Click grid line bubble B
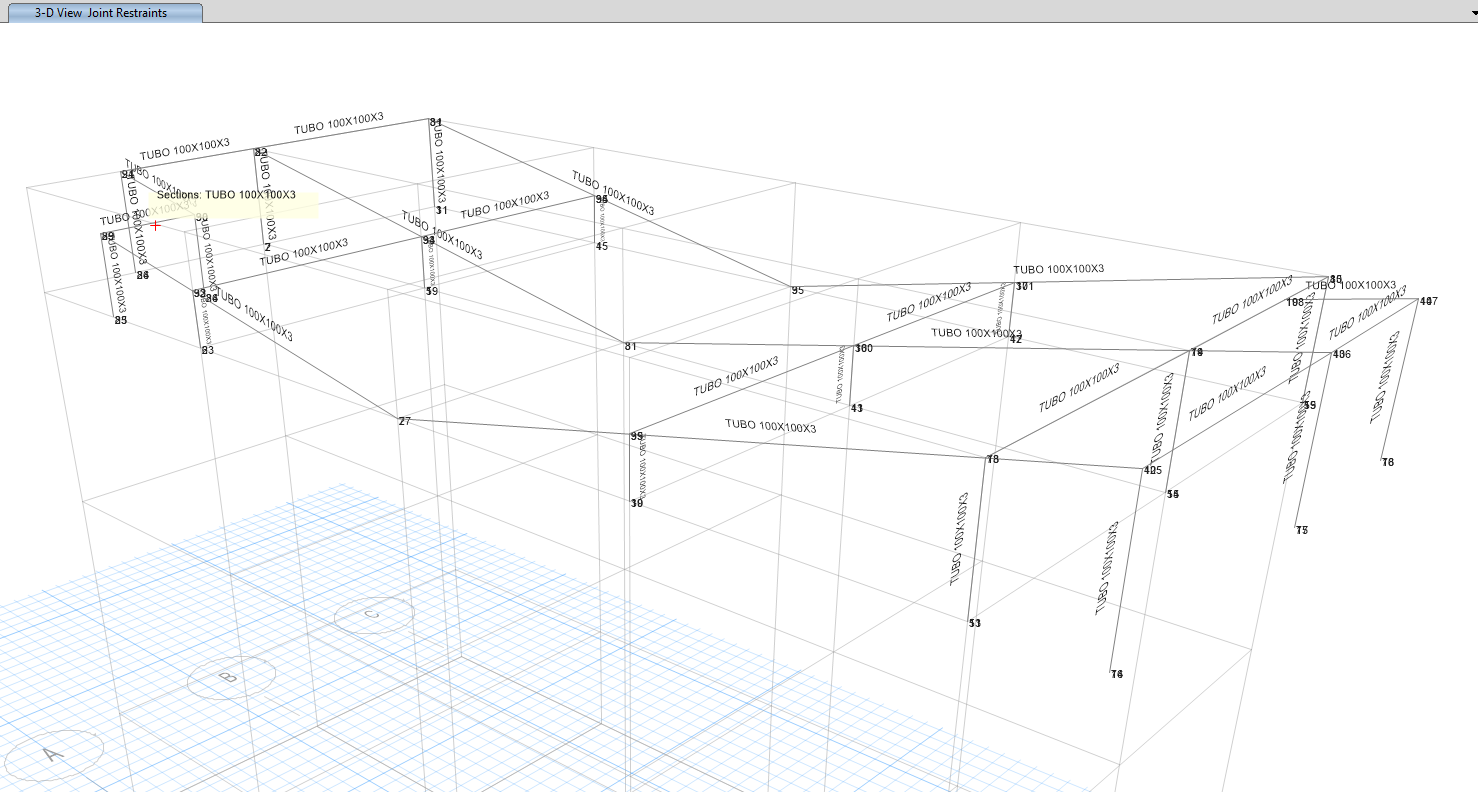This screenshot has width=1478, height=792. pyautogui.click(x=229, y=679)
